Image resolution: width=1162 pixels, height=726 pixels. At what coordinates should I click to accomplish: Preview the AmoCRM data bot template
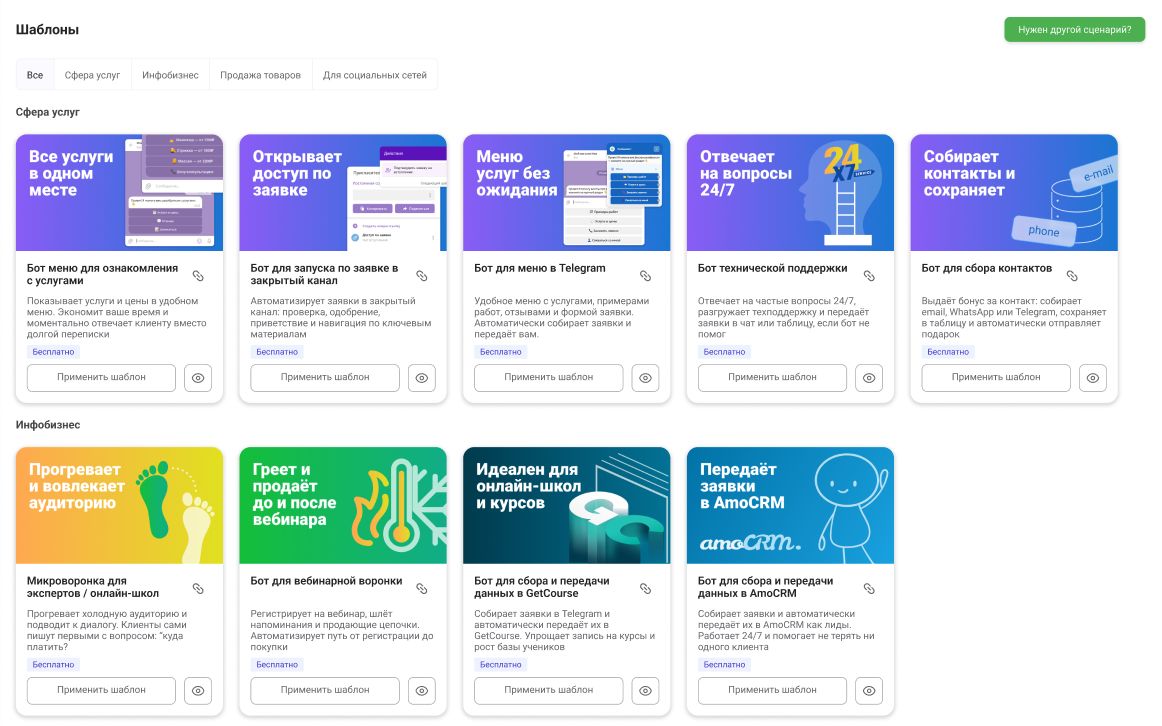(x=869, y=691)
